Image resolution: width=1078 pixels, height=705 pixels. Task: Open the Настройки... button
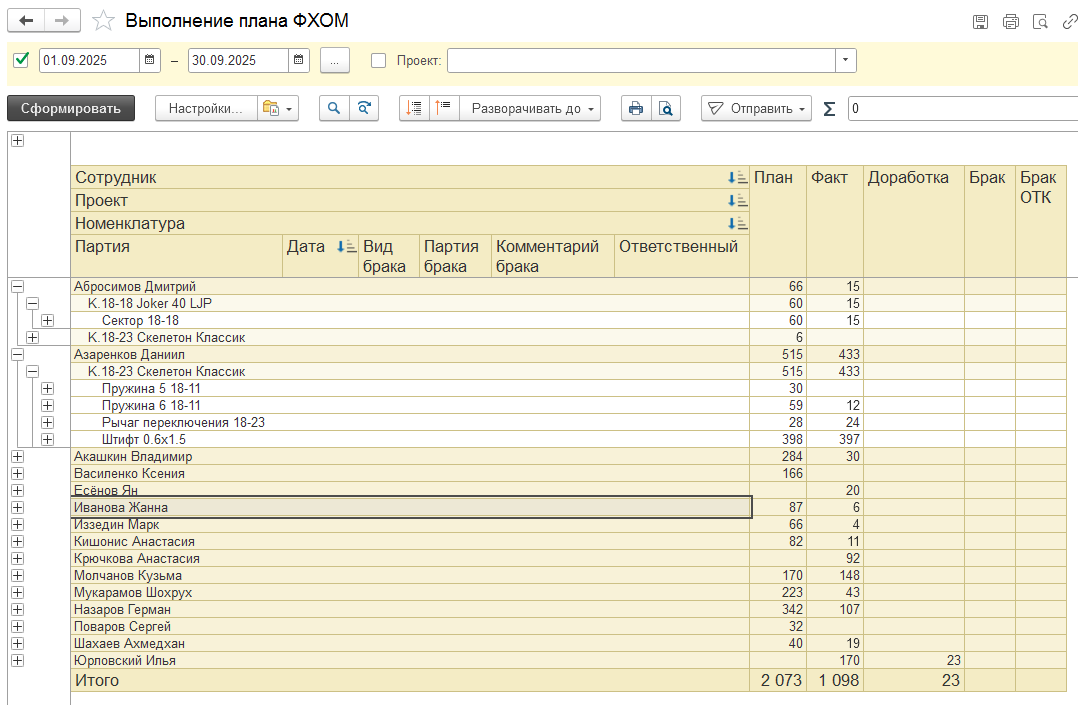(205, 109)
